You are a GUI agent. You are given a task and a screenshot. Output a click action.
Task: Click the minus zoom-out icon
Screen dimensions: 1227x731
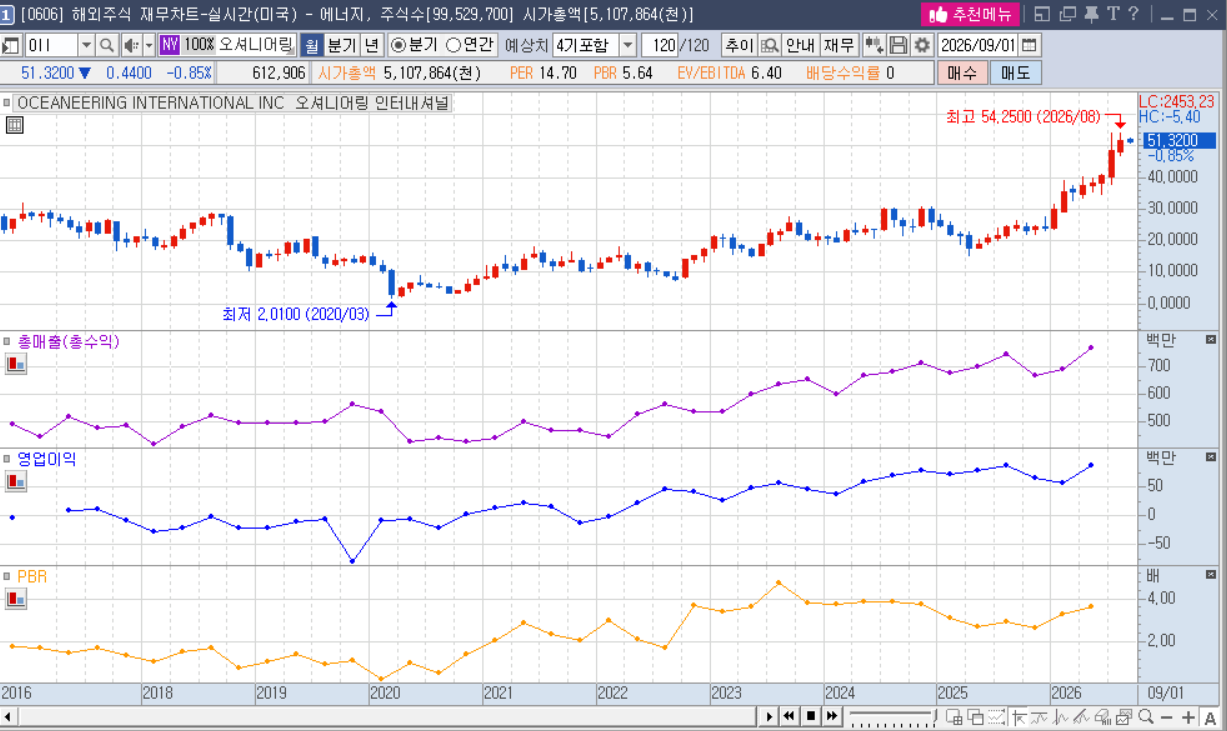point(1166,716)
